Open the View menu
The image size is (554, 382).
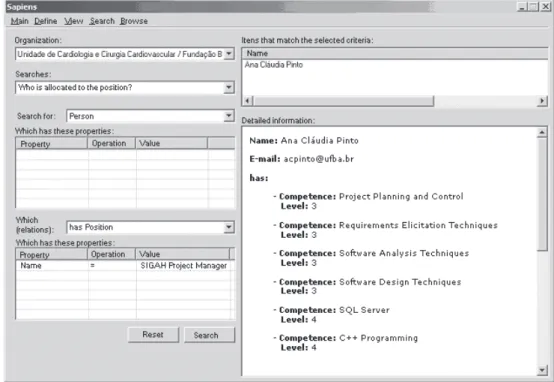pos(73,21)
